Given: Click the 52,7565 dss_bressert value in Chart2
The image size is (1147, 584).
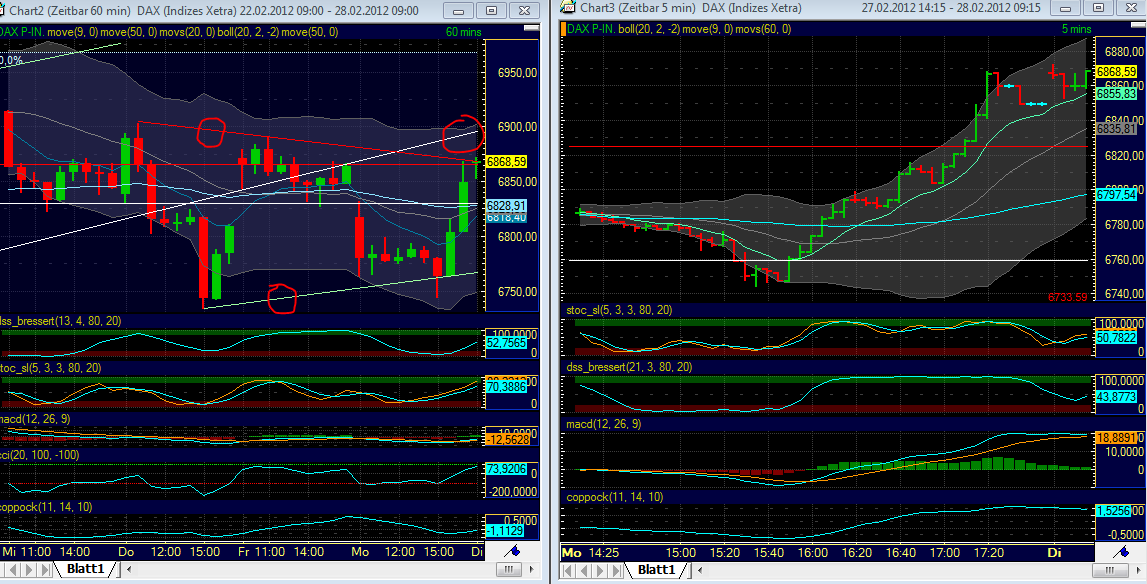Looking at the screenshot, I should [506, 343].
